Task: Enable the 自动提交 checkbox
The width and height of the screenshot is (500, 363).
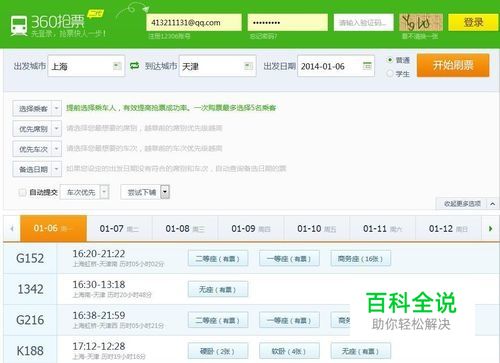Action: [x=22, y=192]
